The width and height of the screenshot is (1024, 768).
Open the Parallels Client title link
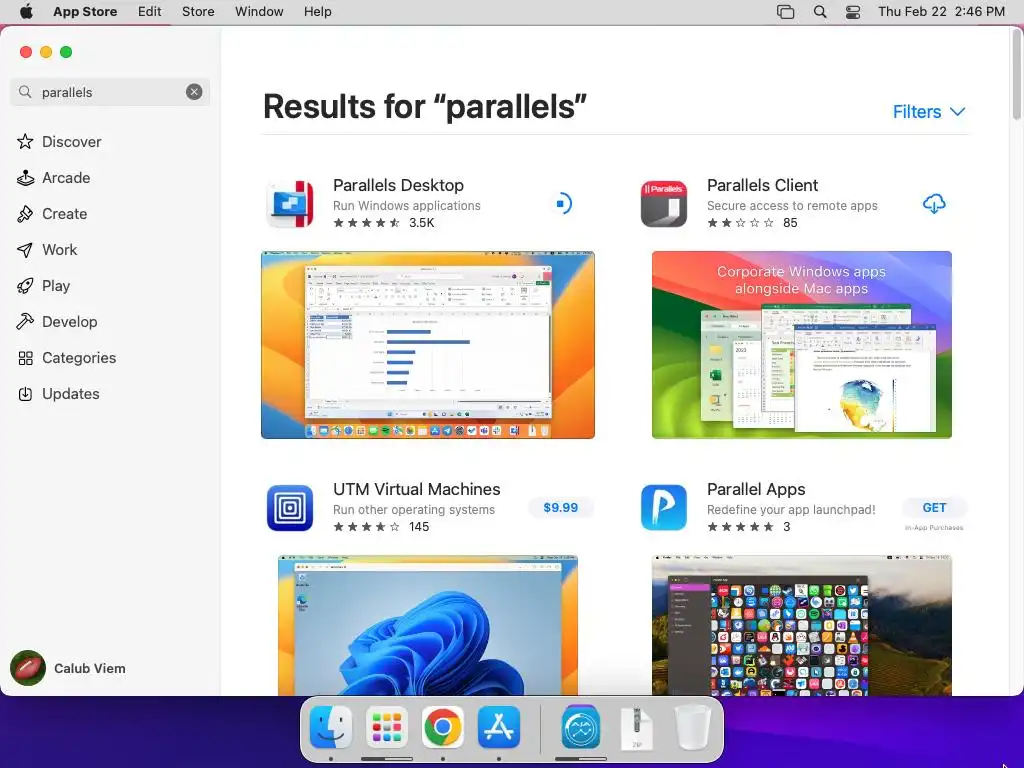tap(762, 185)
